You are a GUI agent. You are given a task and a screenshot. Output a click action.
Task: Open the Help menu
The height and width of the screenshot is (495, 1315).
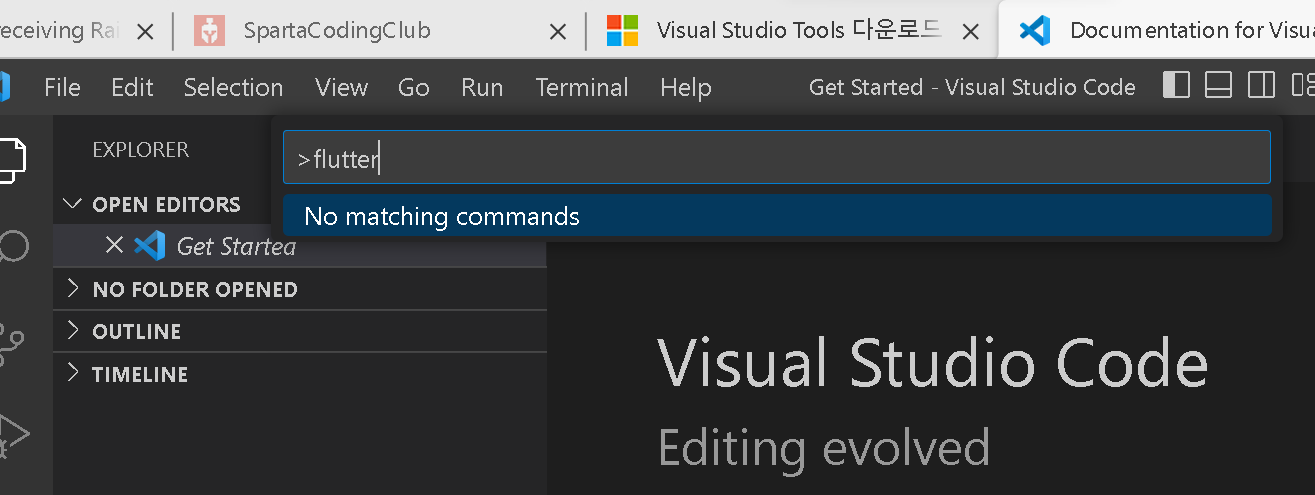(x=685, y=88)
